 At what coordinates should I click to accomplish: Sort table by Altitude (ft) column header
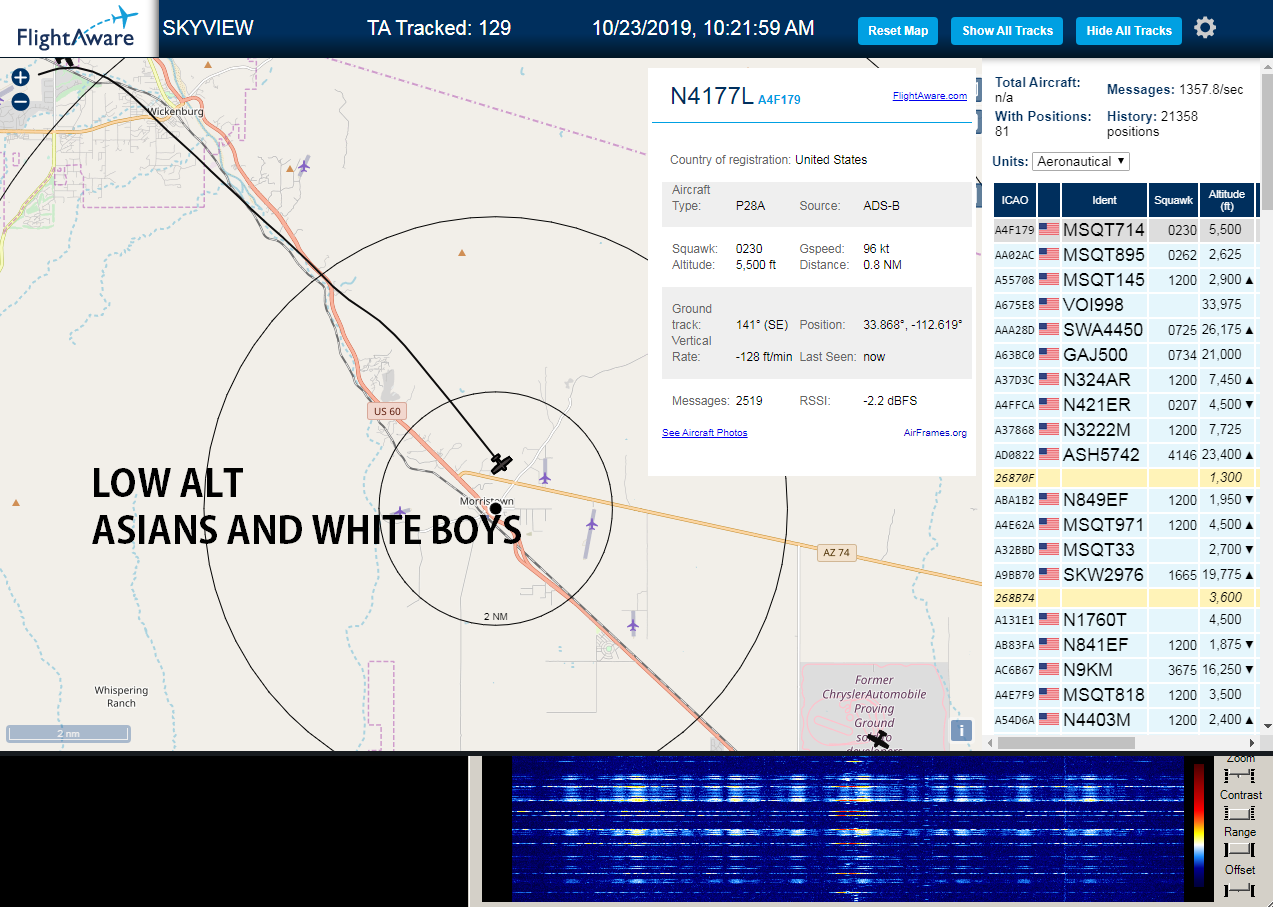tap(1226, 200)
